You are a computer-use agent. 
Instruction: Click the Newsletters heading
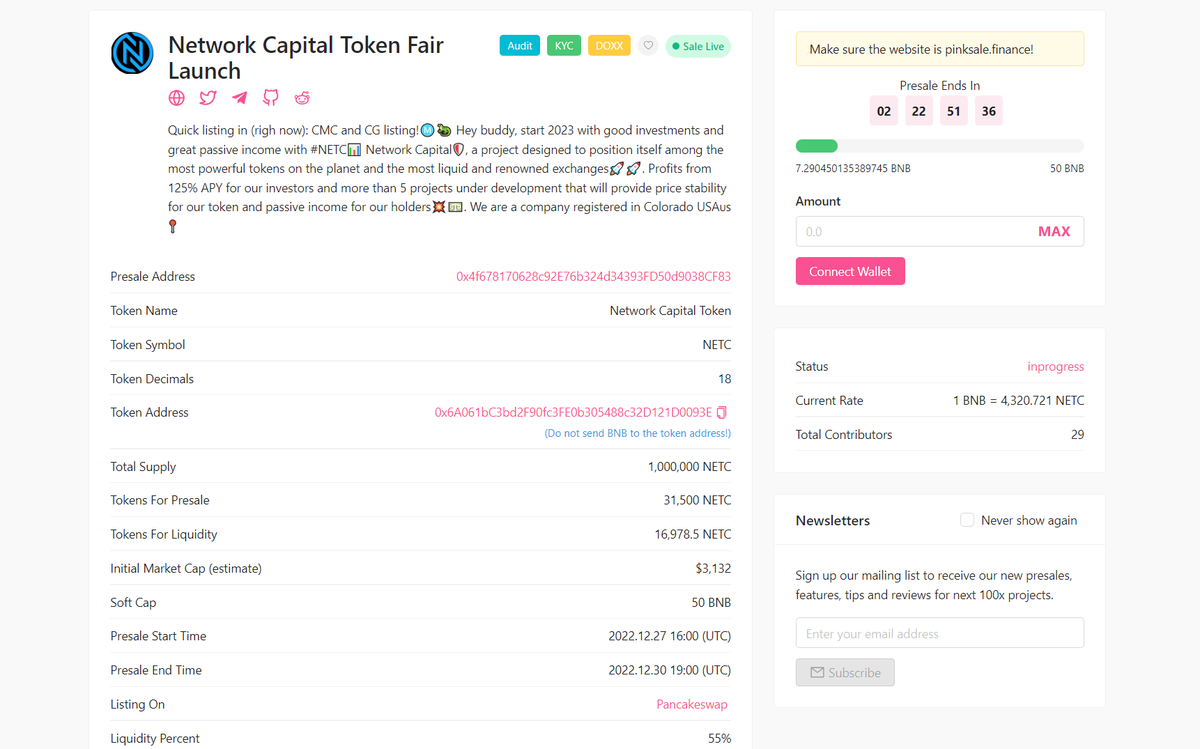coord(833,520)
